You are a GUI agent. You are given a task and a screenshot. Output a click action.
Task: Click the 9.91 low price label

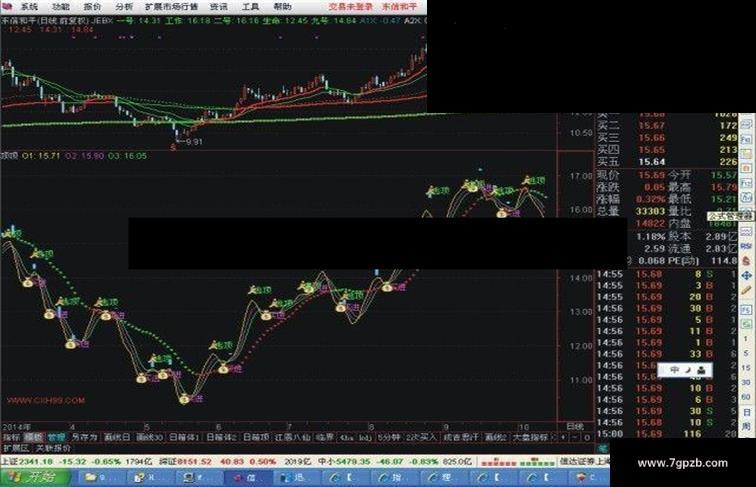pos(194,142)
